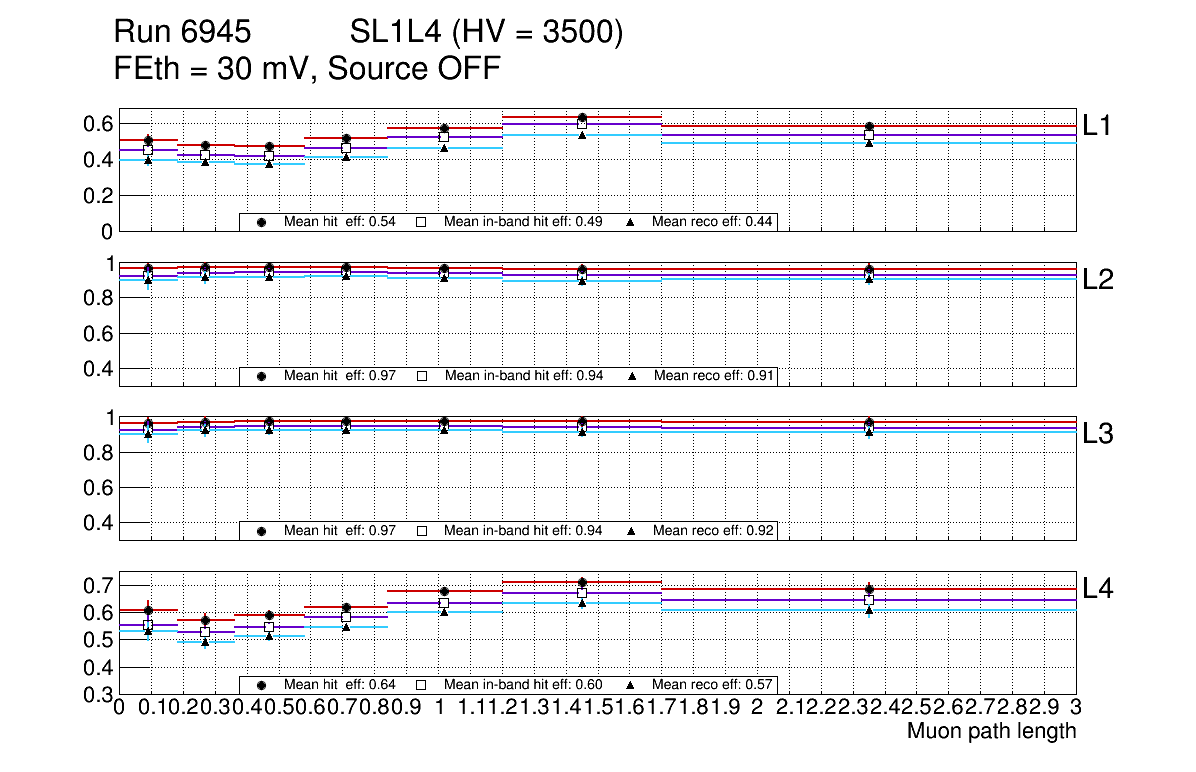1196x772 pixels.
Task: Click the triangle legend marker in panel L4
Action: pyautogui.click(x=632, y=685)
